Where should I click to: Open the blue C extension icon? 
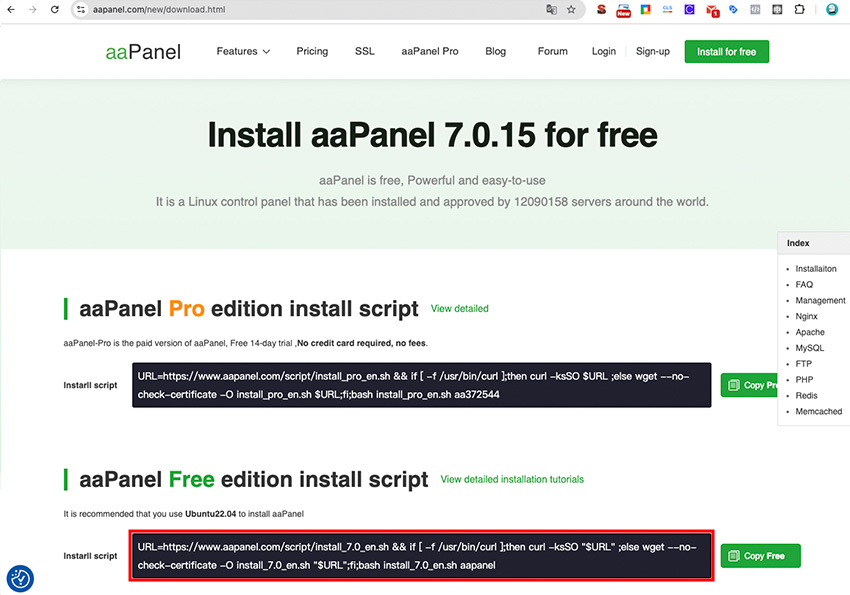(x=689, y=9)
